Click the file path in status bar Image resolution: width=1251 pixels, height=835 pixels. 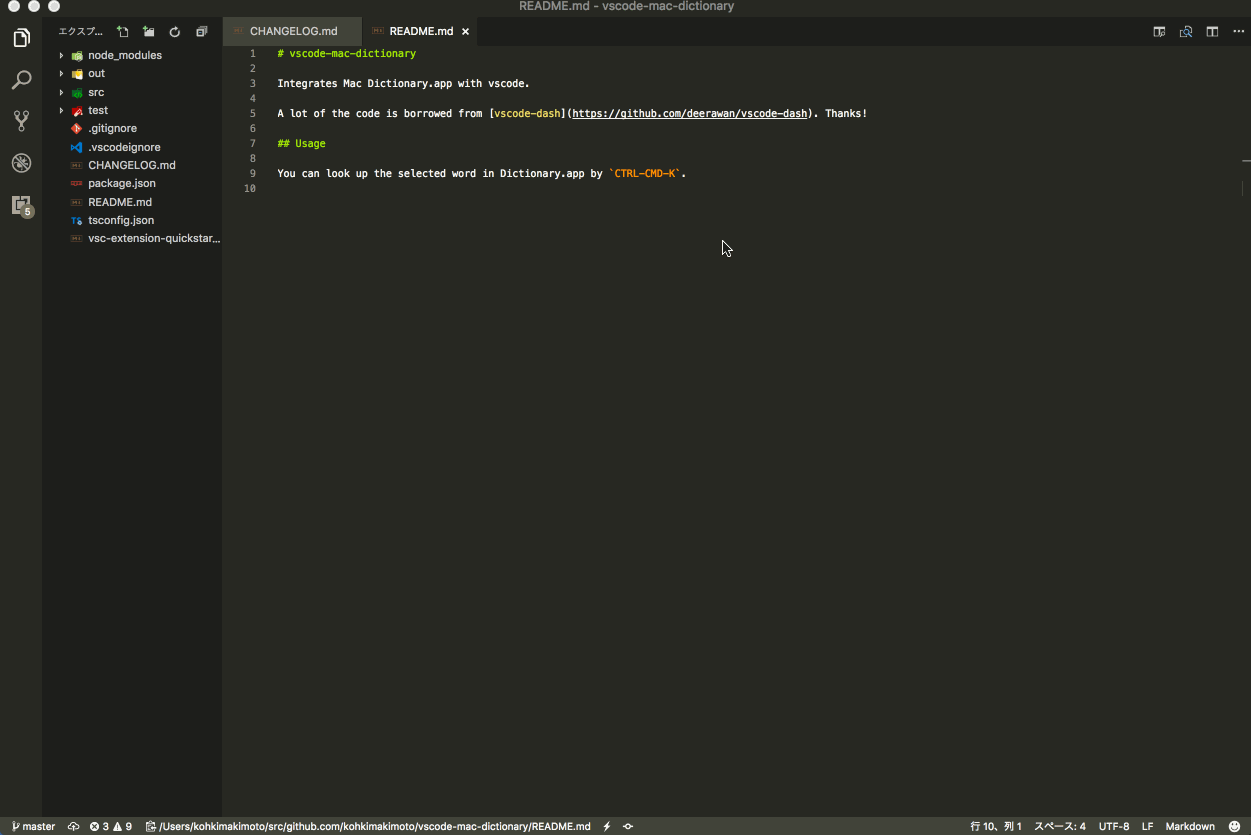click(x=368, y=826)
